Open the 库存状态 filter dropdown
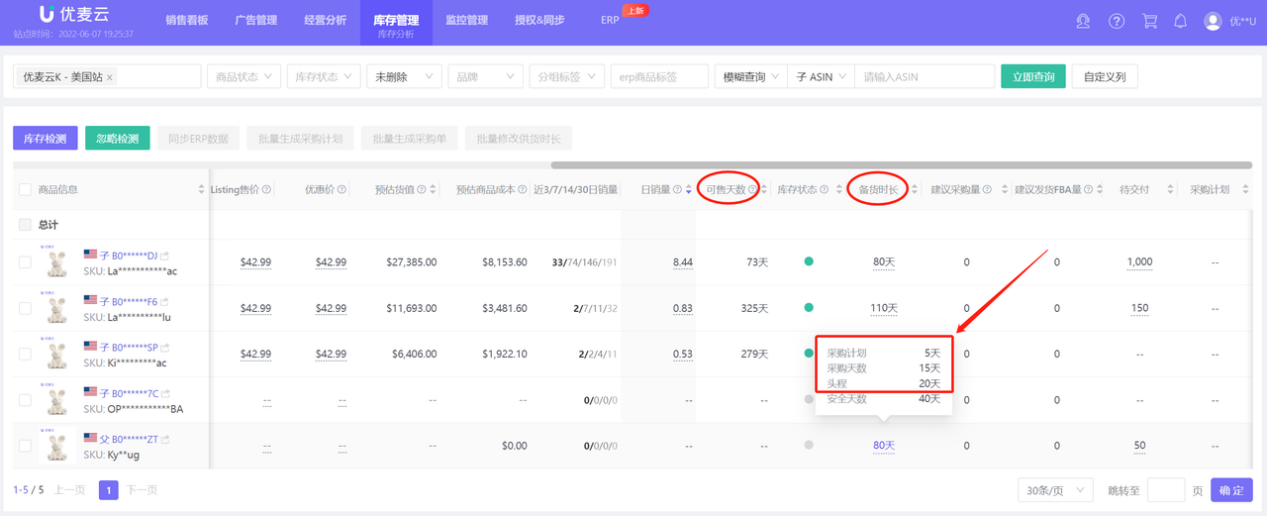The height and width of the screenshot is (516, 1267). tap(324, 77)
